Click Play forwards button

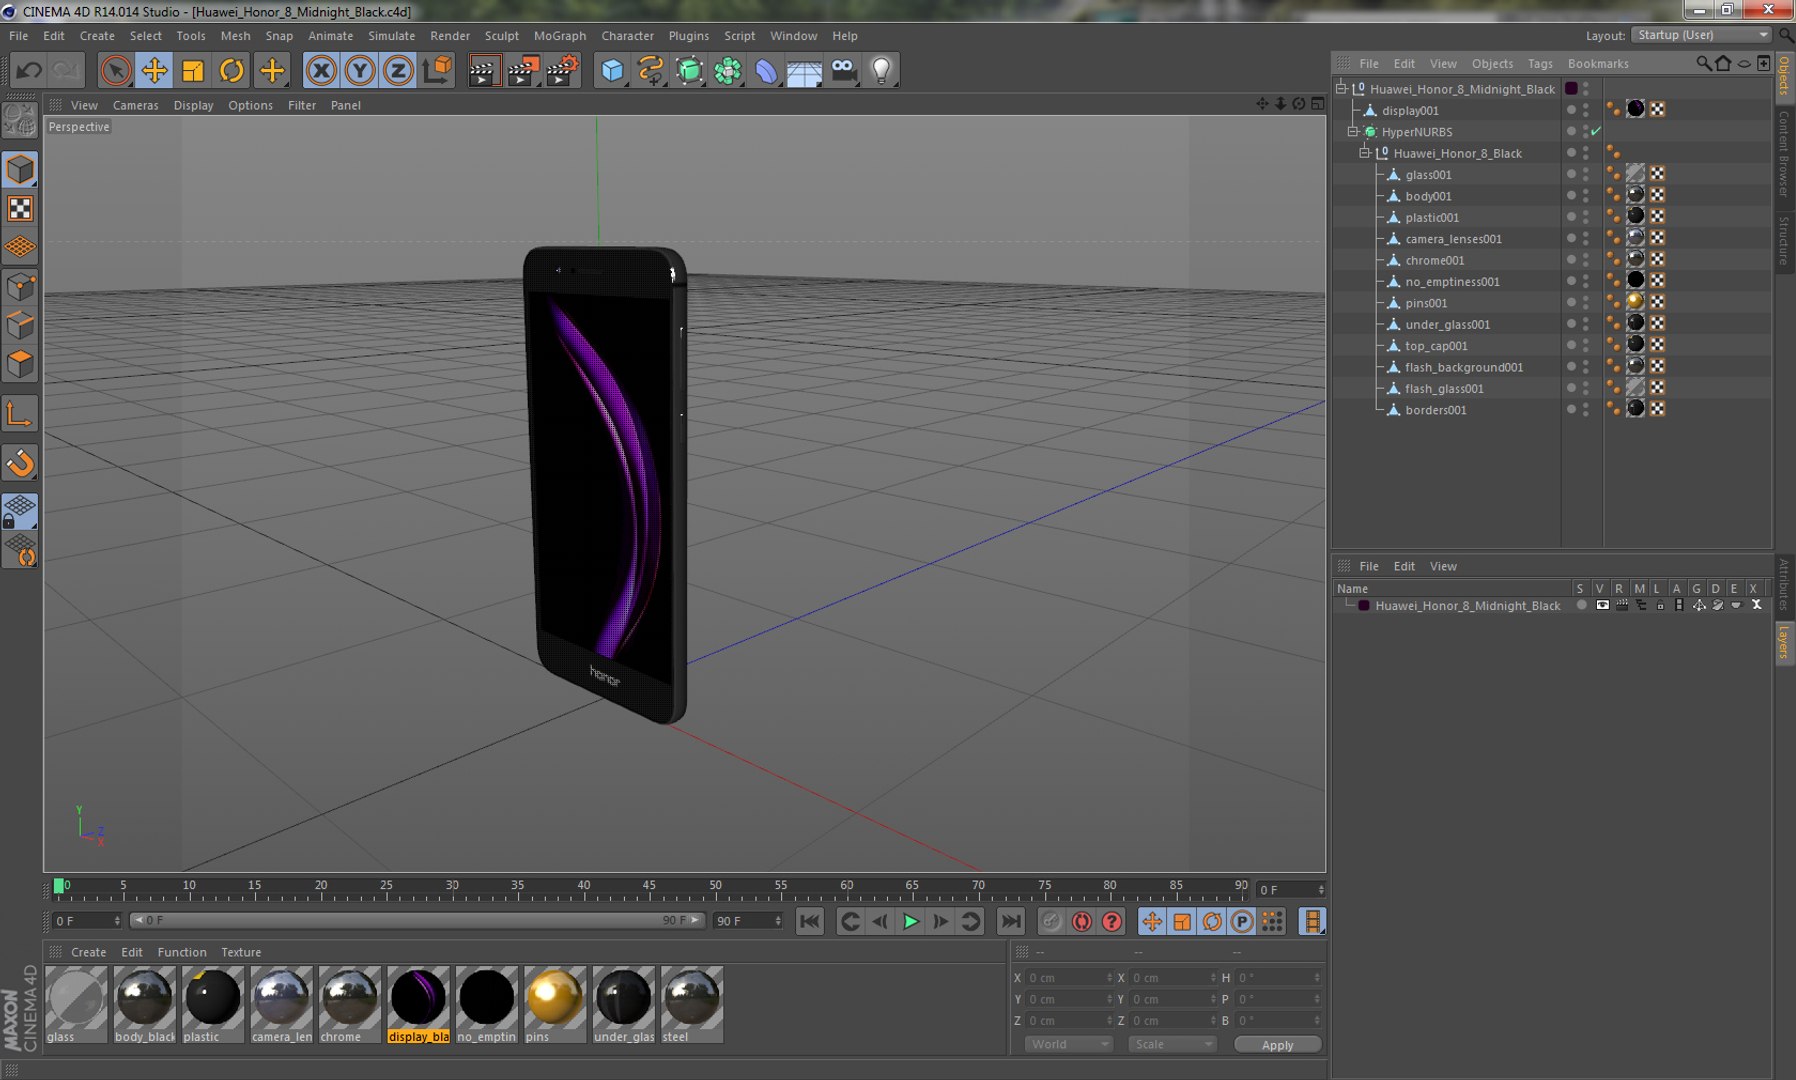[x=911, y=922]
